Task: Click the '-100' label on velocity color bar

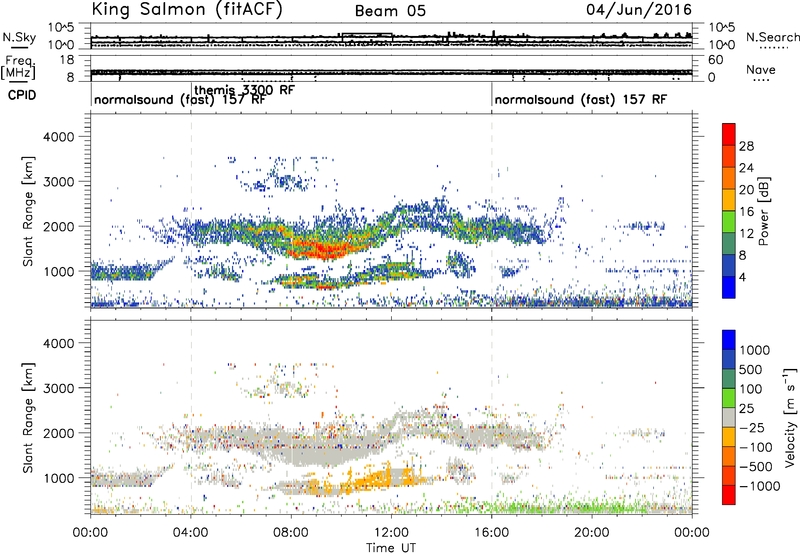Action: point(756,447)
